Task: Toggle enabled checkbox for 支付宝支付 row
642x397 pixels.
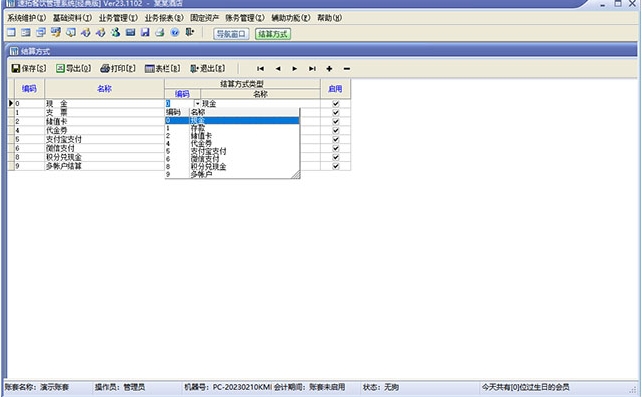Action: (x=336, y=139)
